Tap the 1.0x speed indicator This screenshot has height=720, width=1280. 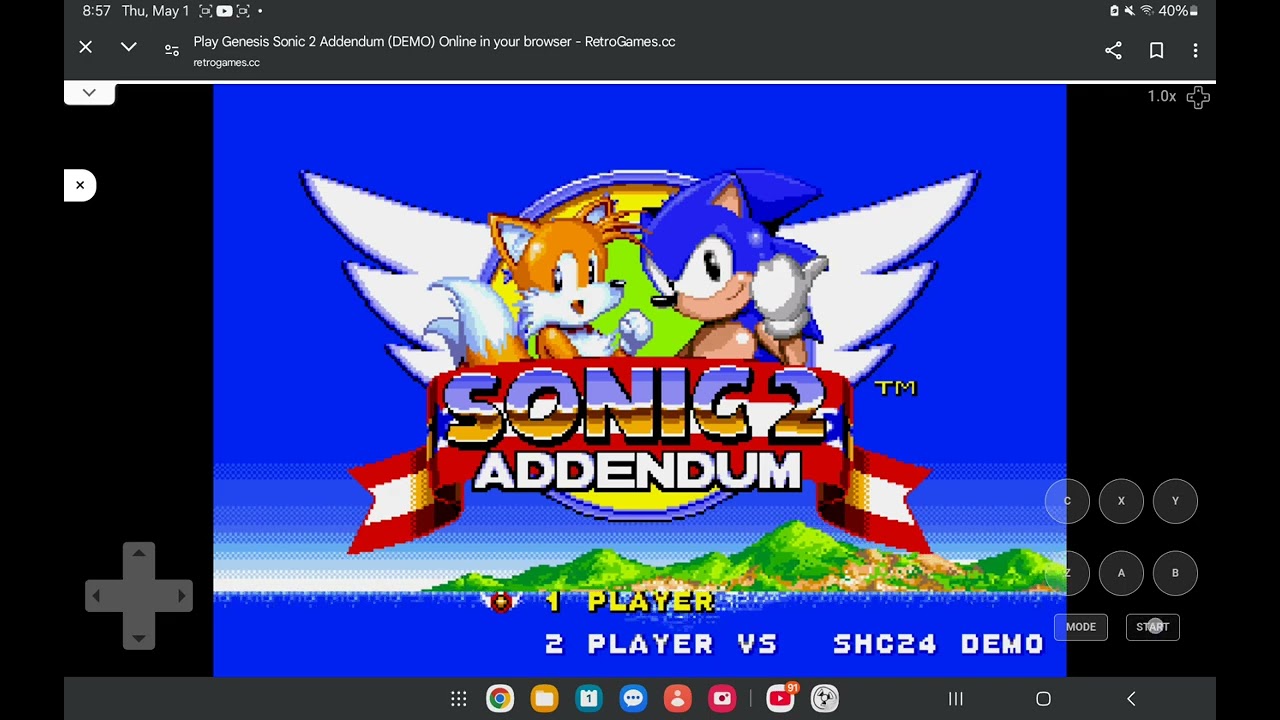click(1161, 97)
